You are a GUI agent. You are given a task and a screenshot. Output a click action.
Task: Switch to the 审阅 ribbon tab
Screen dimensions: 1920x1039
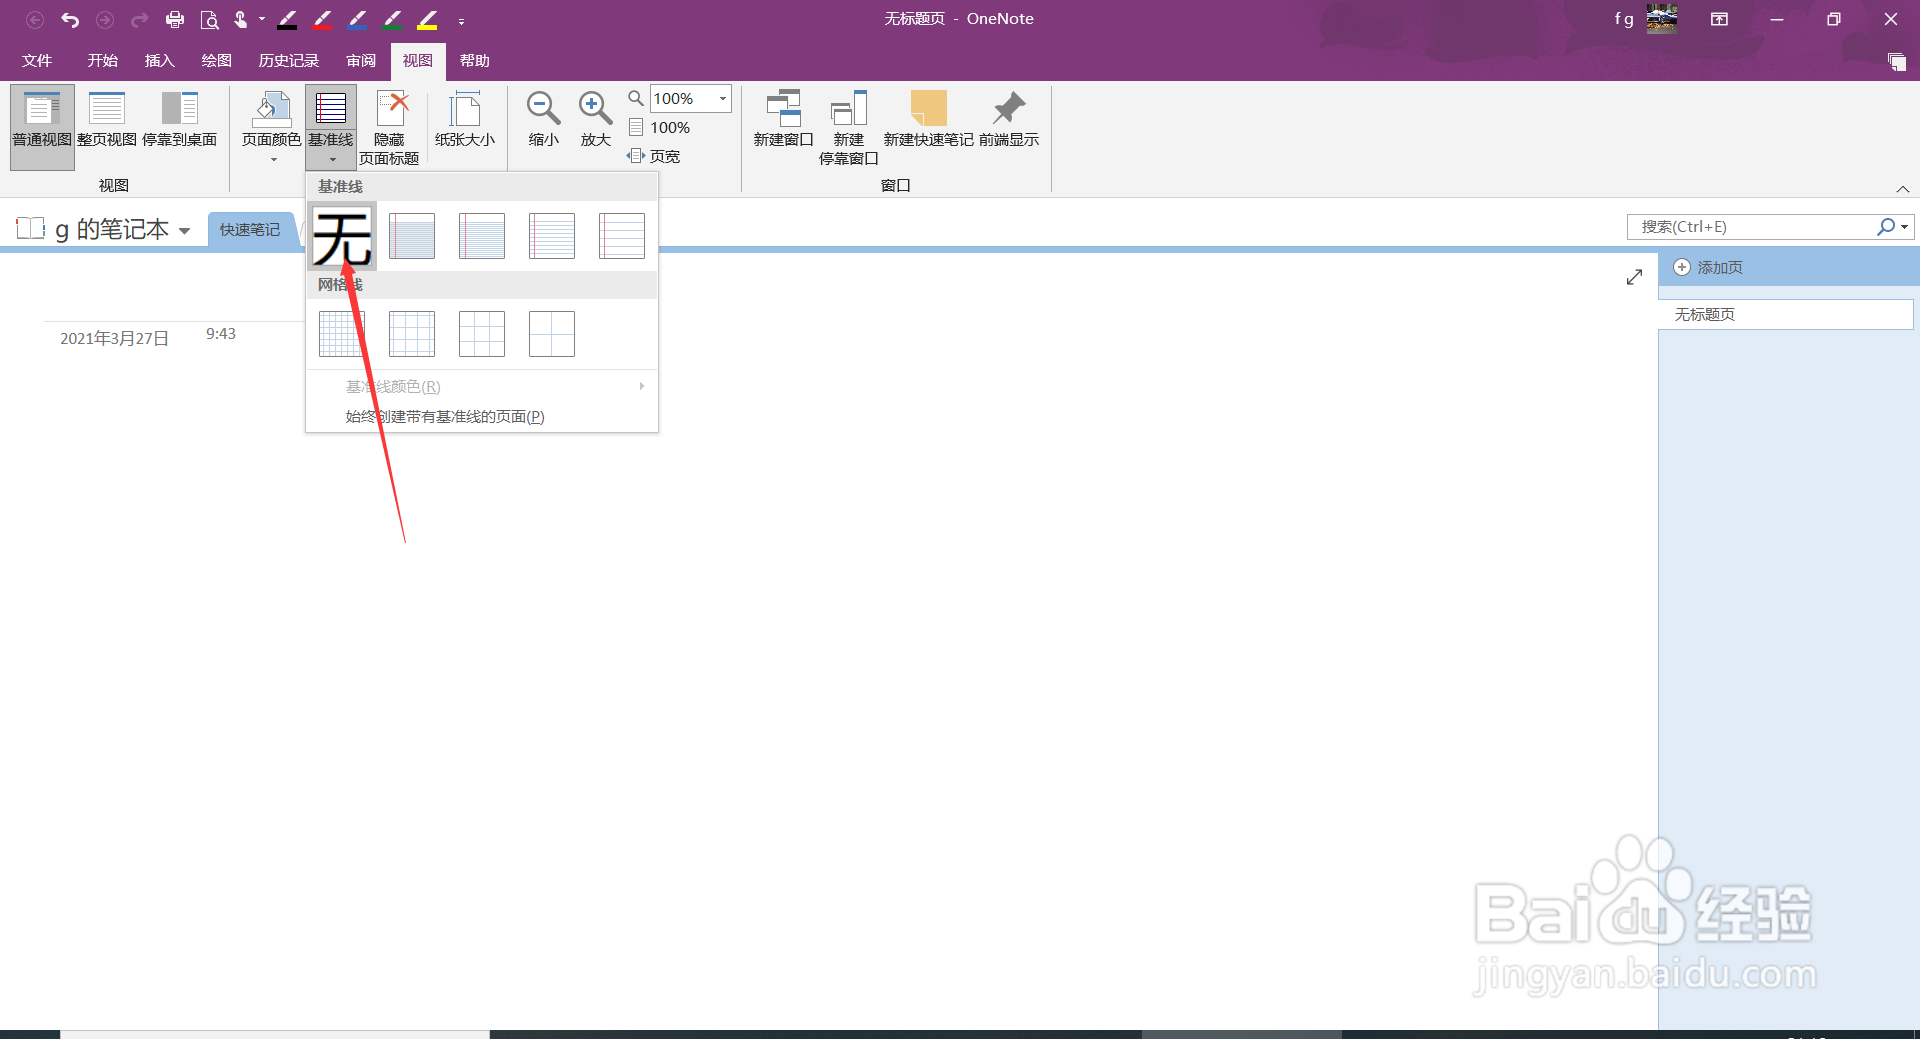(x=361, y=61)
